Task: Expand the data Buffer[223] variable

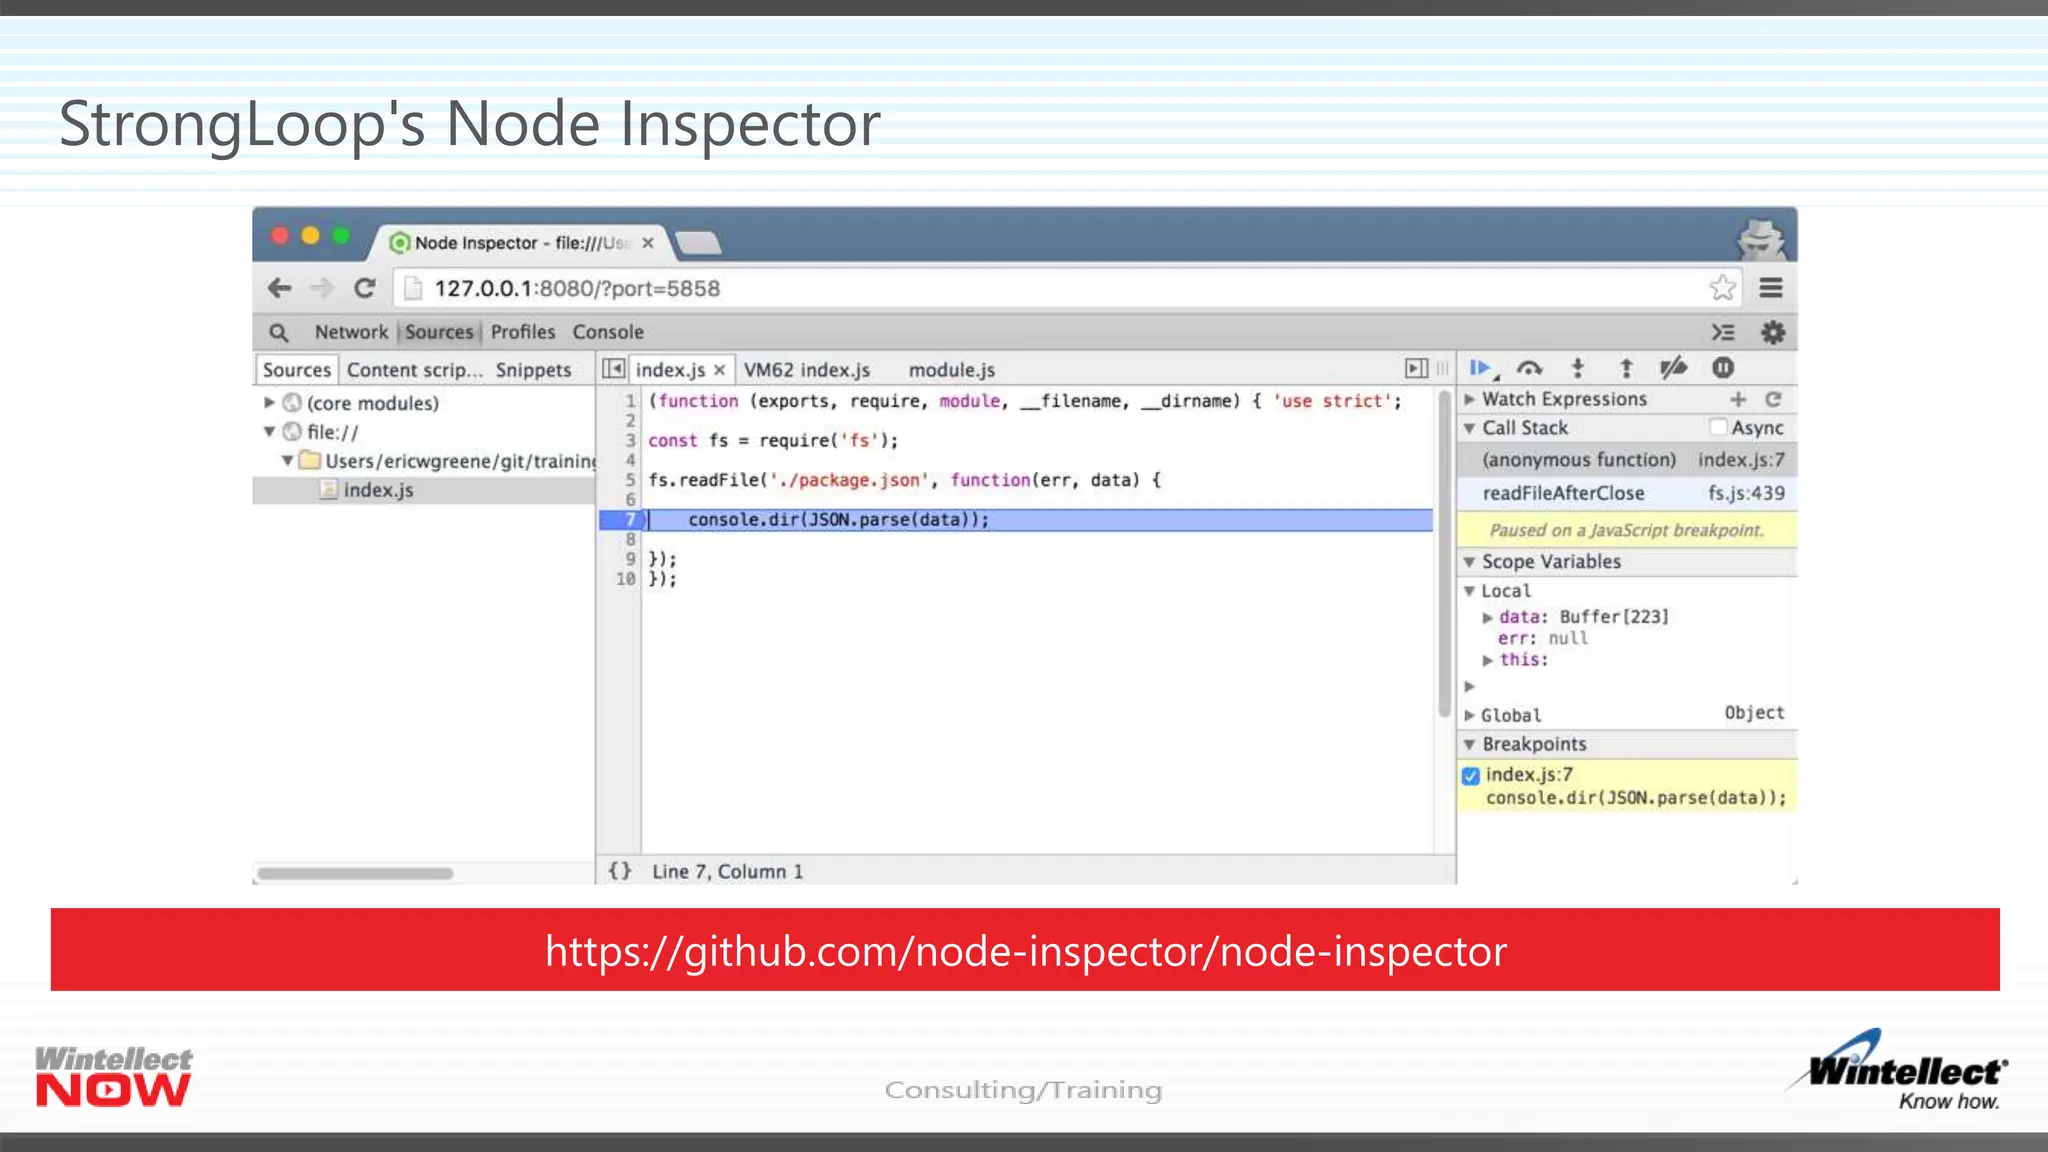Action: coord(1487,617)
